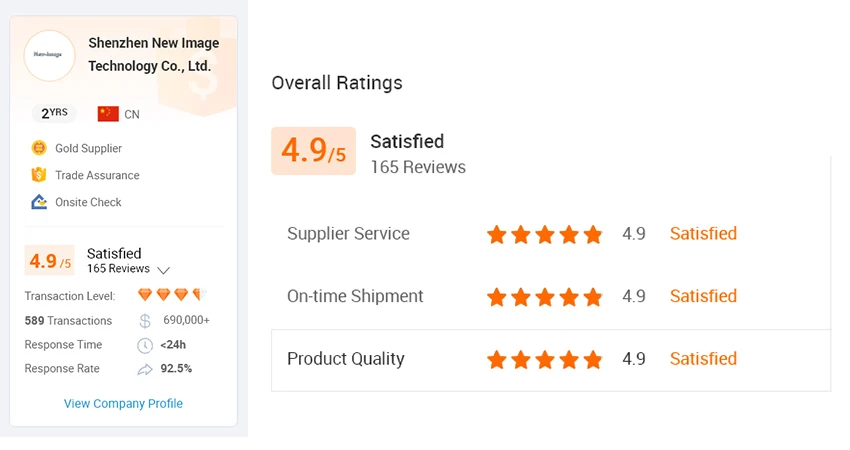This screenshot has height=450, width=850.
Task: Click the sidebar 4.9/5 score box
Action: (x=50, y=261)
